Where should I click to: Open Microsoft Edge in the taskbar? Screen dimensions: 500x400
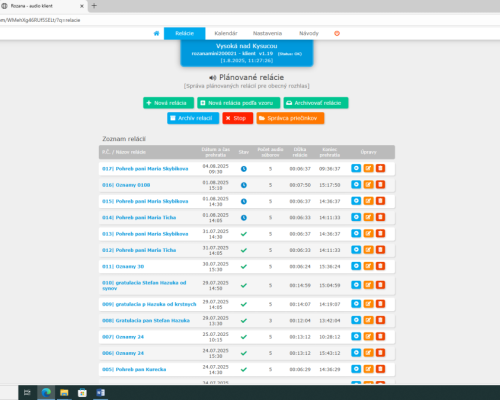(x=46, y=393)
